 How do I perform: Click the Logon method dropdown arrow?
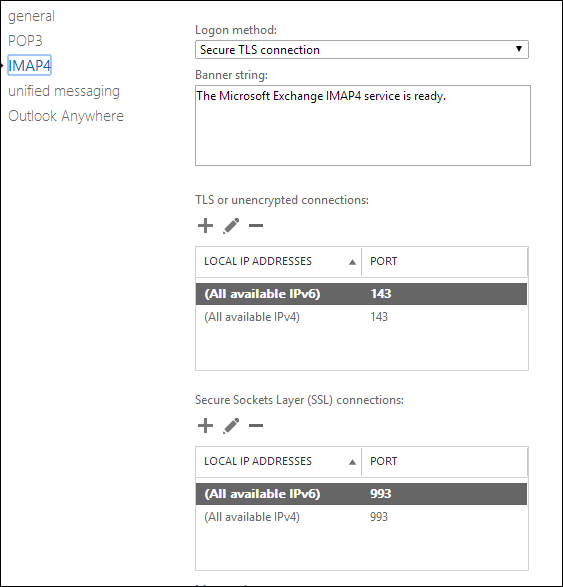point(518,49)
